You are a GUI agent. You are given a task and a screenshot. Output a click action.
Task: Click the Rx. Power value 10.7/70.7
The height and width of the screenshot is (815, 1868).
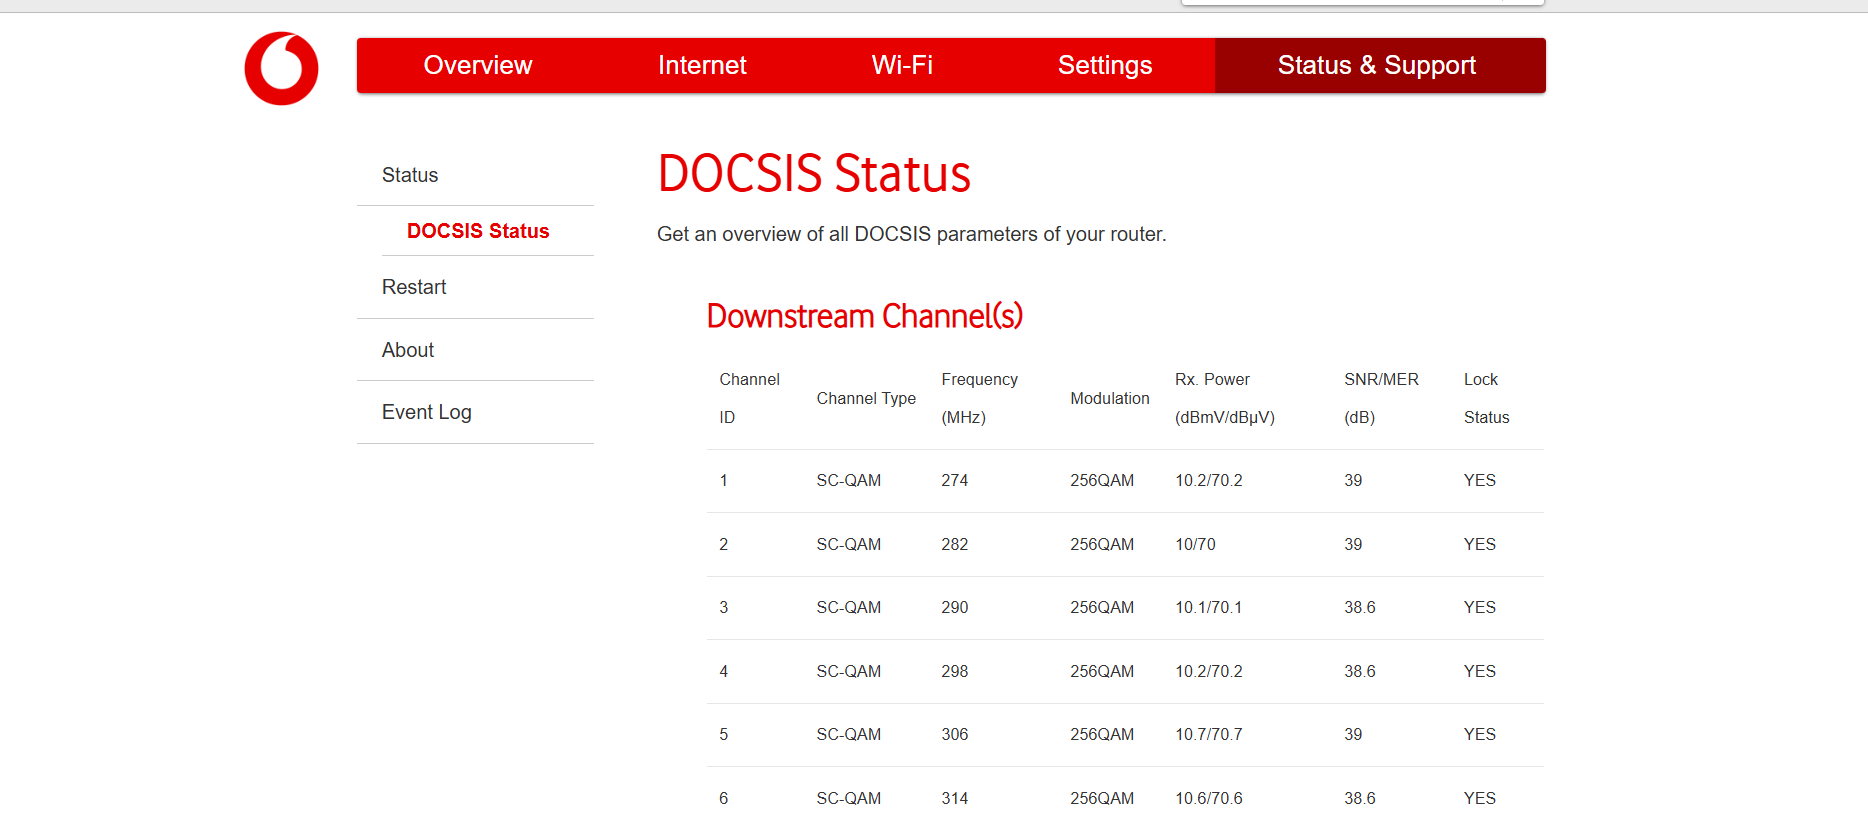pyautogui.click(x=1209, y=735)
